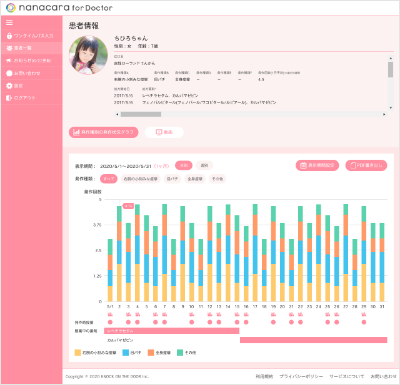The width and height of the screenshot is (400, 385).
Task: Click the speech-bubble inquiry icon in sidebar
Action: tap(9, 73)
